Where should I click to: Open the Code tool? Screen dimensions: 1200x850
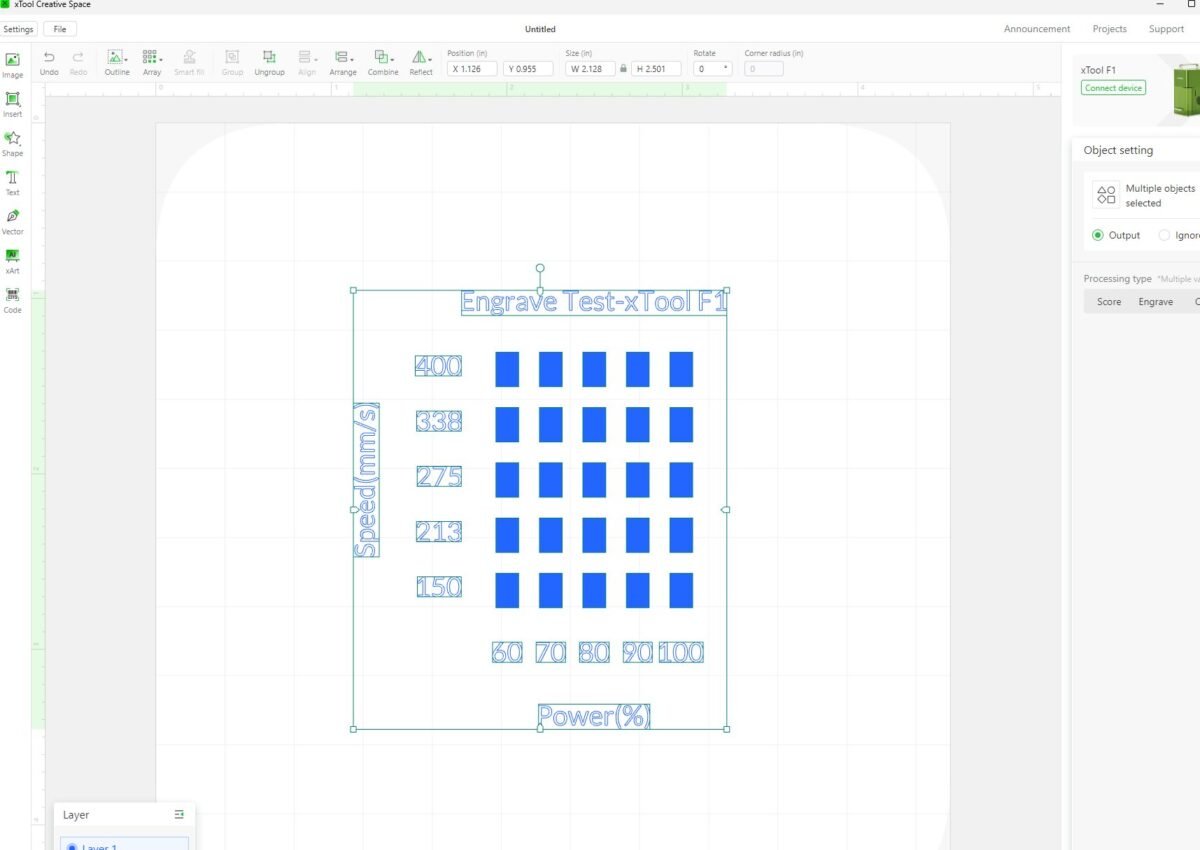(x=12, y=299)
